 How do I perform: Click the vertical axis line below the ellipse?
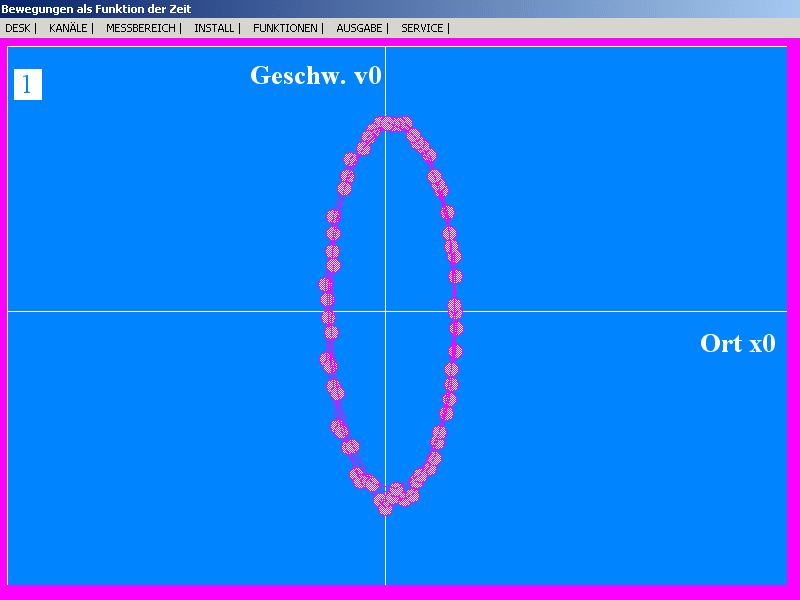click(385, 550)
